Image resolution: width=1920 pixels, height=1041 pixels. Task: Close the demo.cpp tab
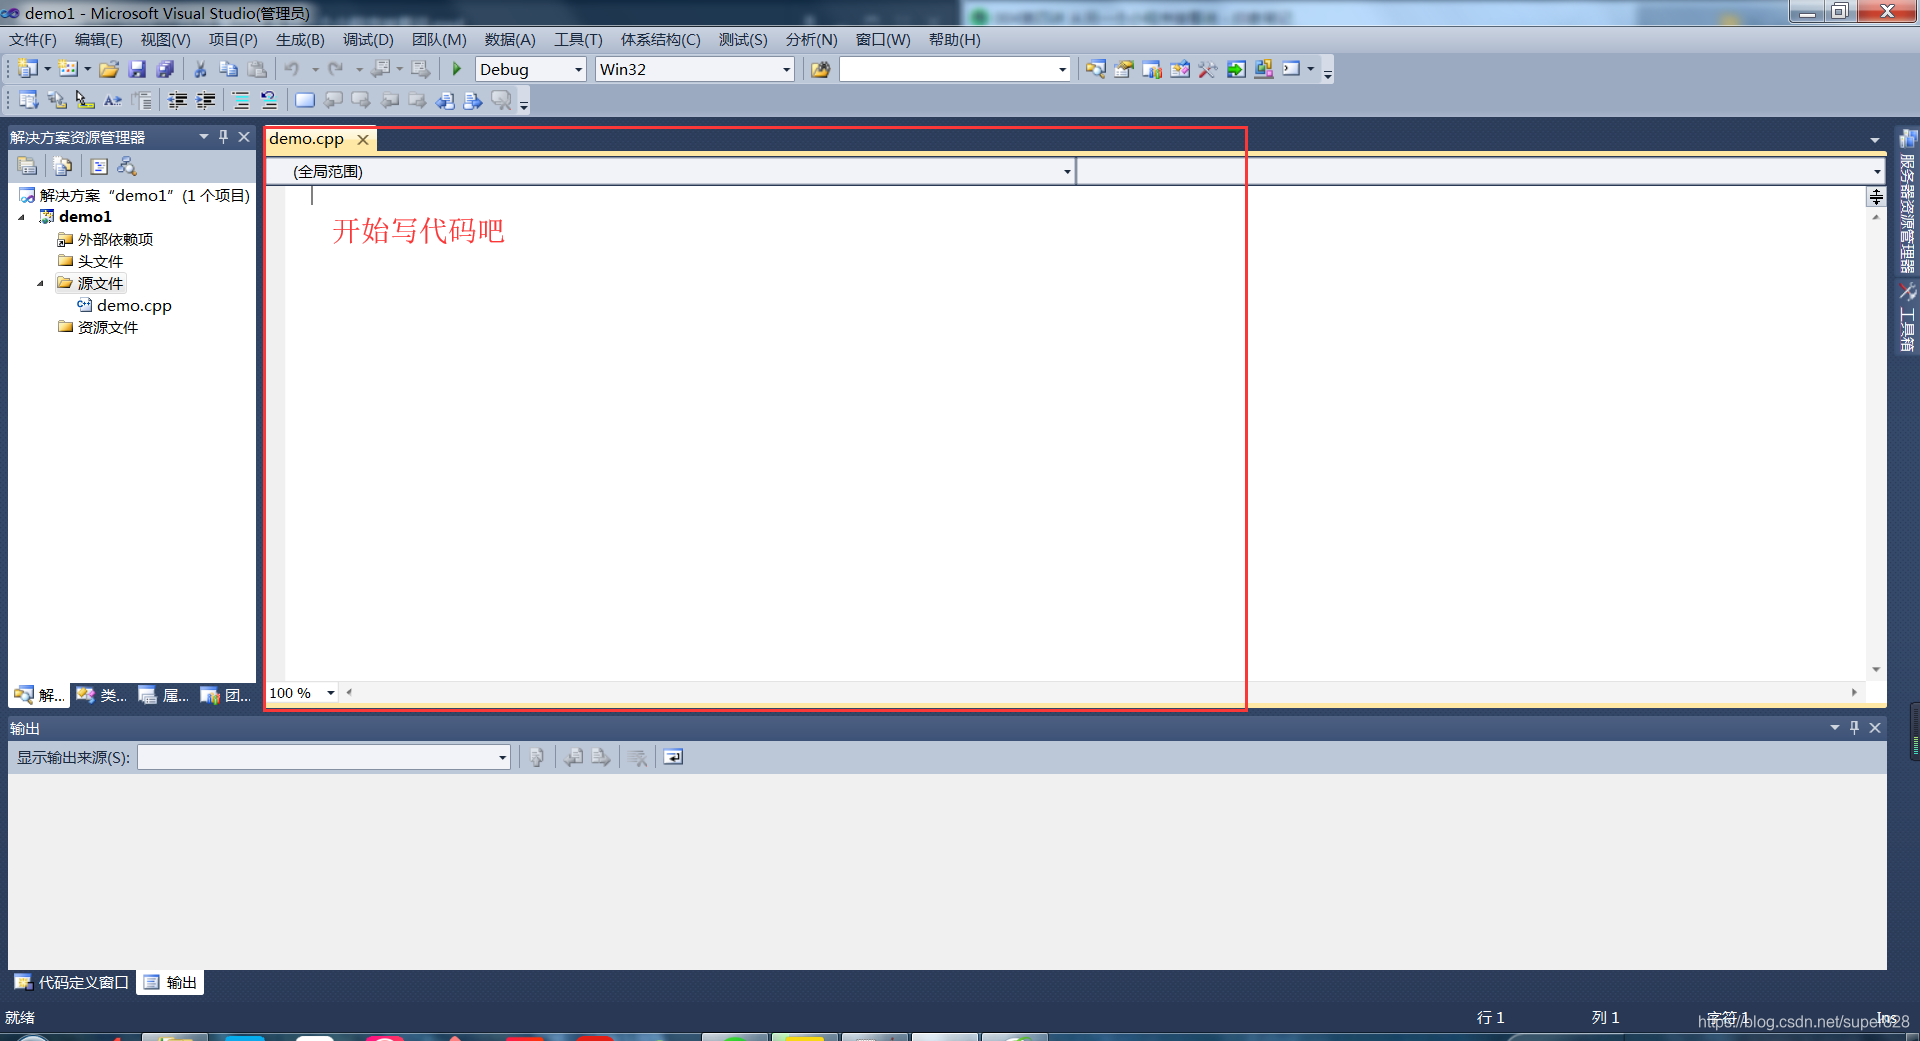tap(363, 140)
